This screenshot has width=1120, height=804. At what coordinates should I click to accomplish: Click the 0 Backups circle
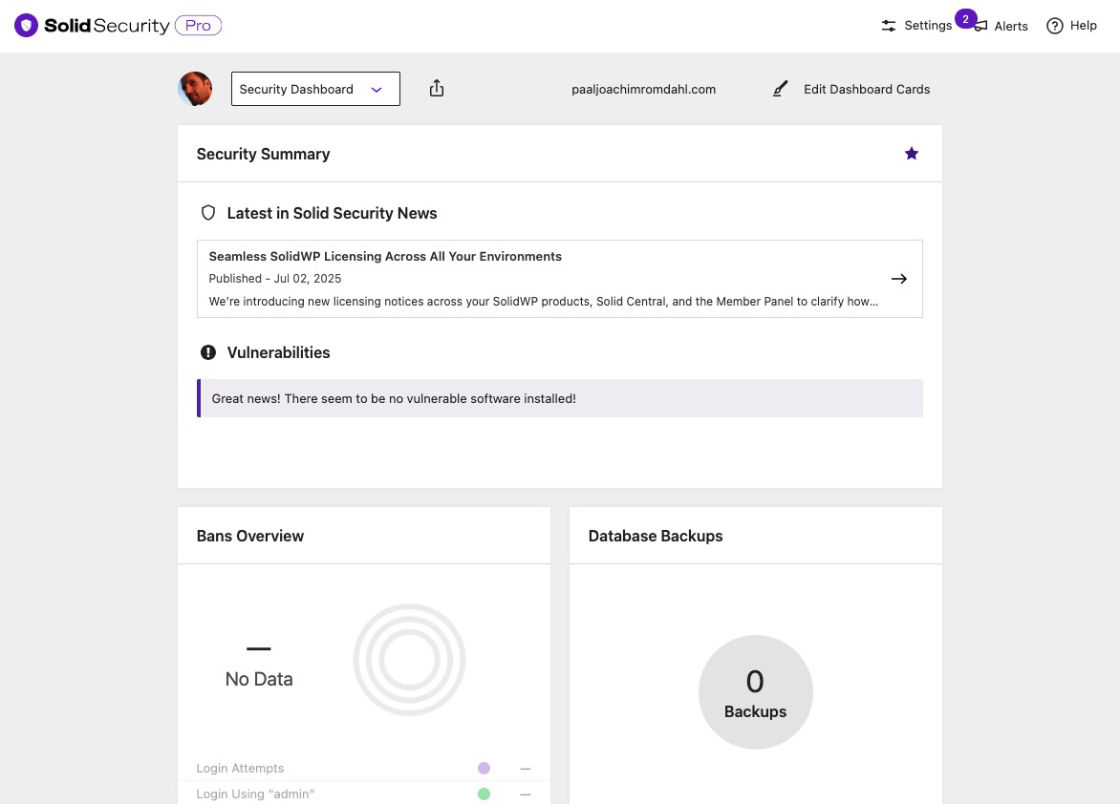click(x=756, y=692)
